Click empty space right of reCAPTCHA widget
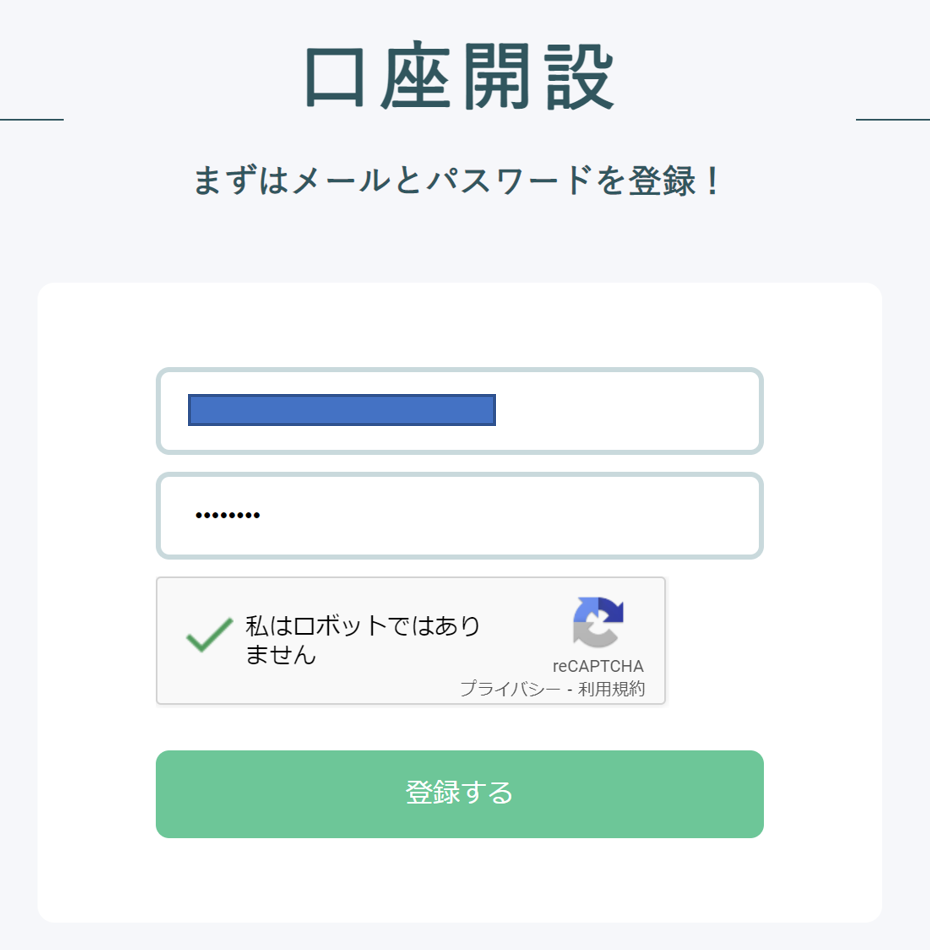 715,641
